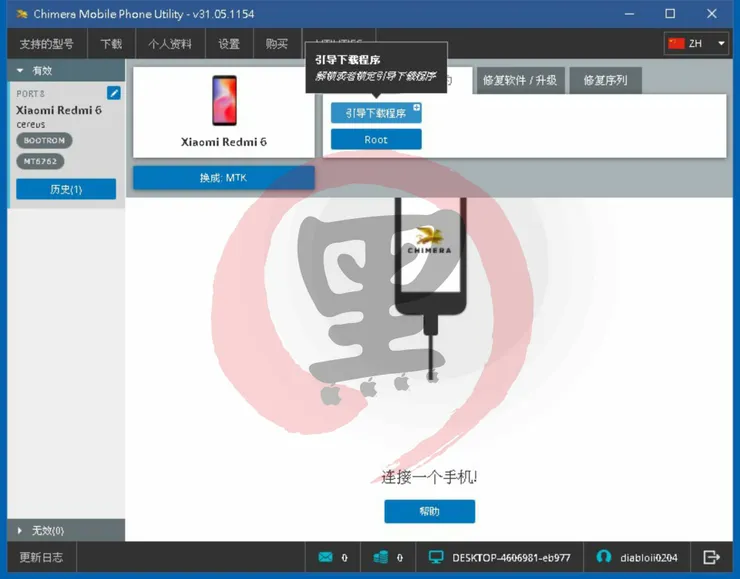Screen dimensions: 740x579
Task: Click the credits count 0 beside stack icon
Action: (400, 558)
